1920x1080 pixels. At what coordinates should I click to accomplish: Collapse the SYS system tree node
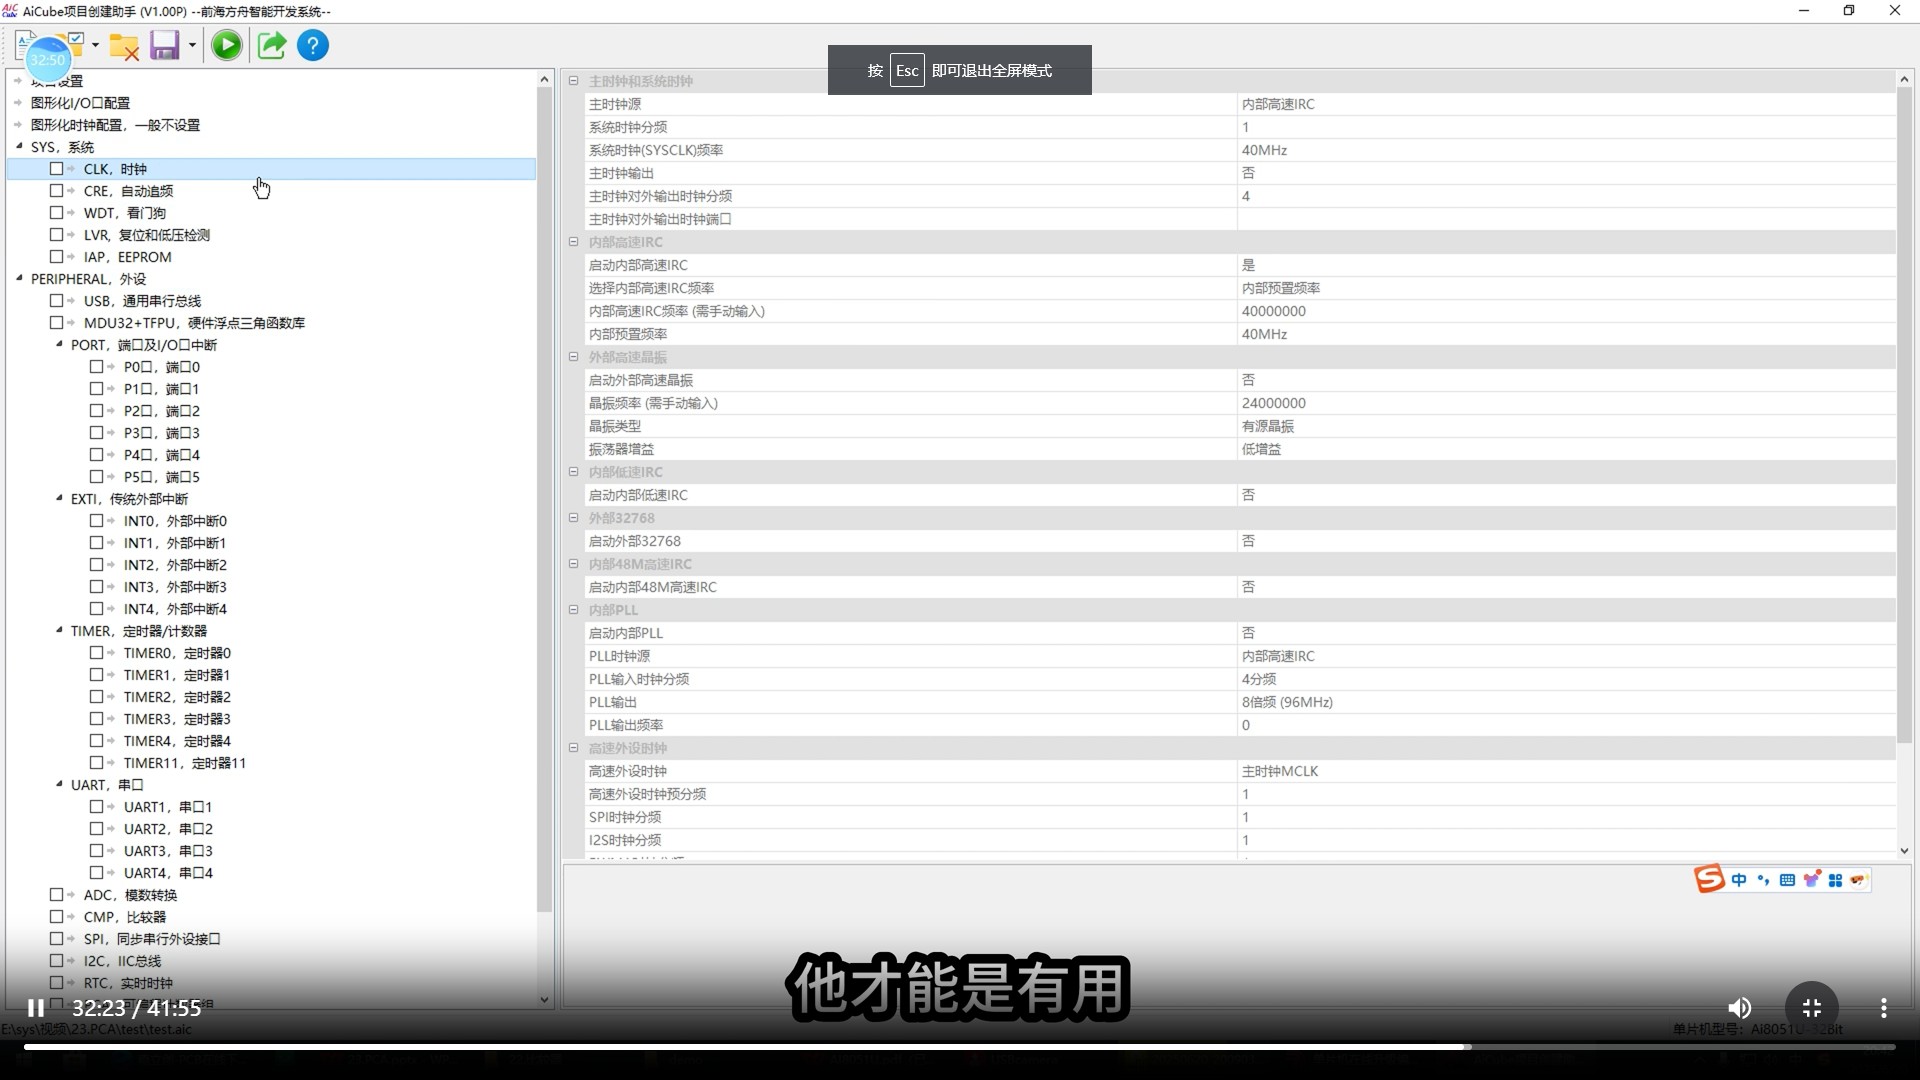[19, 146]
